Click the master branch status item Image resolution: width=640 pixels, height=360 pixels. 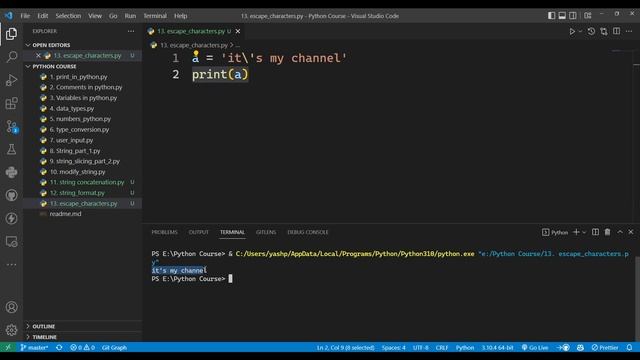(34, 348)
